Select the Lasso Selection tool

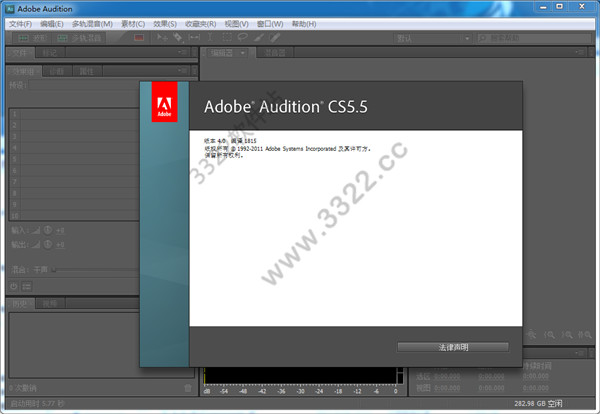243,37
